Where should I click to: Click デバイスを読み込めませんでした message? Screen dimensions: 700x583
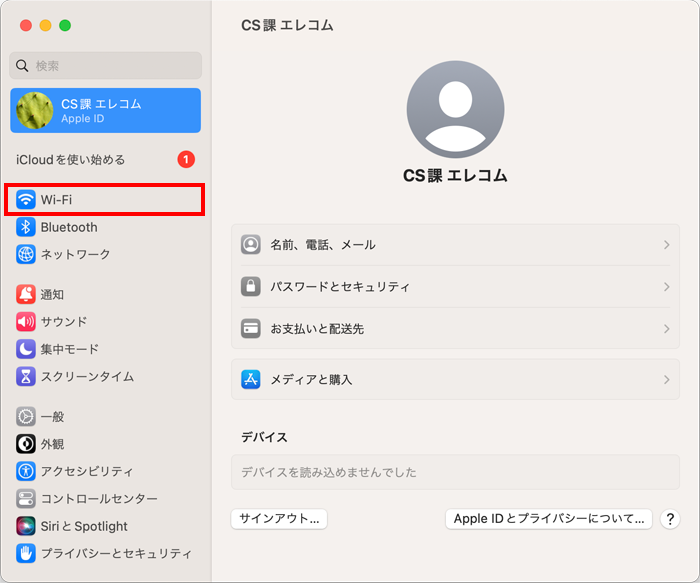pyautogui.click(x=329, y=472)
